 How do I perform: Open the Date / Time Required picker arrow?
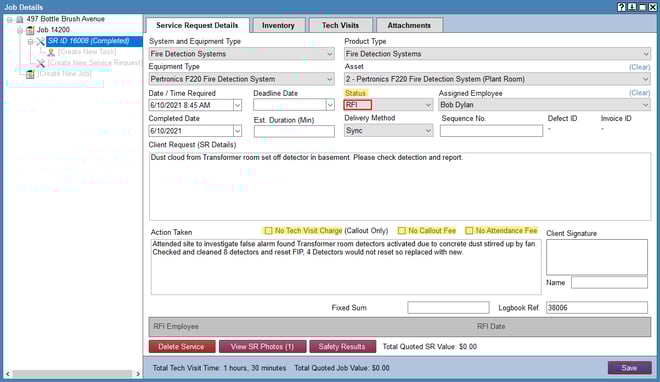pyautogui.click(x=237, y=105)
